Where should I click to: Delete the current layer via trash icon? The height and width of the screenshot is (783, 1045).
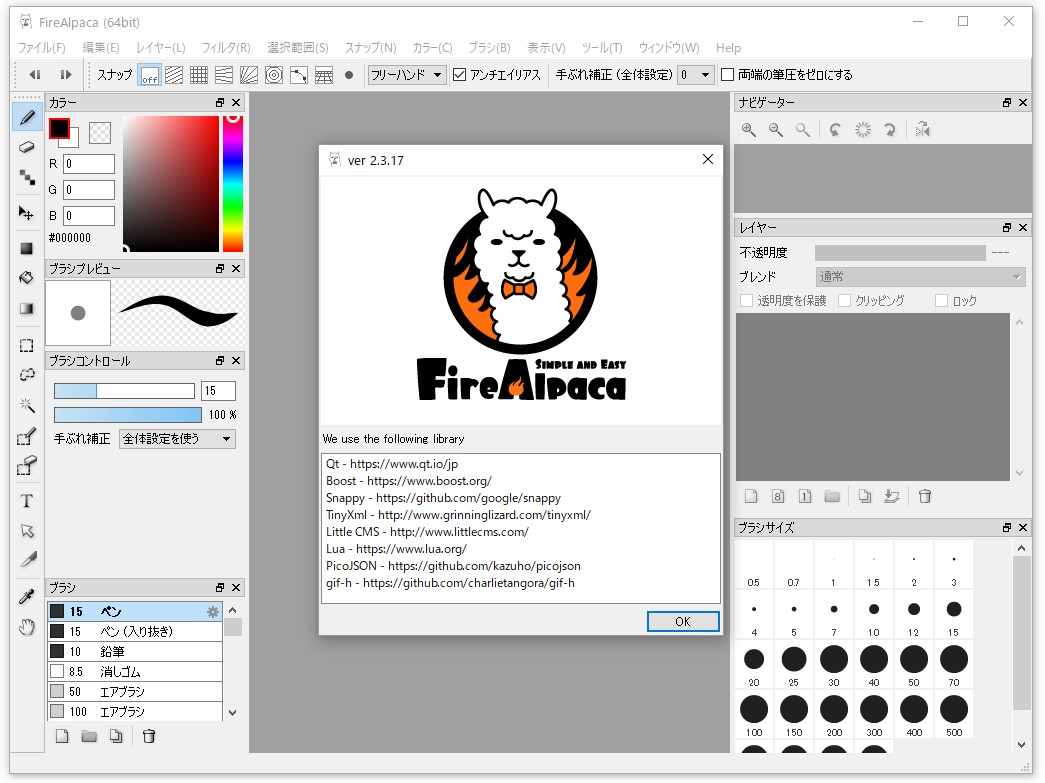tap(924, 496)
